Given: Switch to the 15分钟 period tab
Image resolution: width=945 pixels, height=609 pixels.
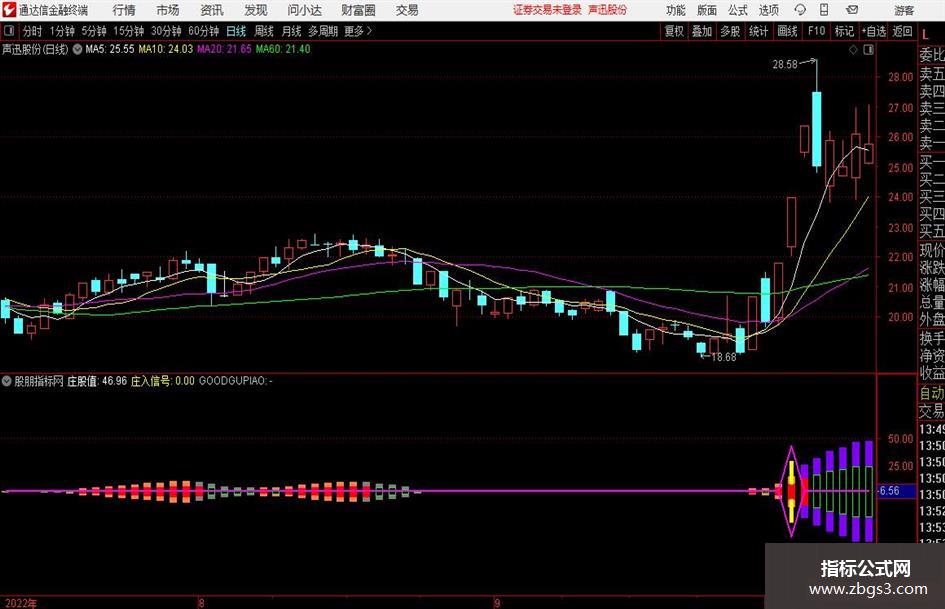Looking at the screenshot, I should tap(129, 31).
